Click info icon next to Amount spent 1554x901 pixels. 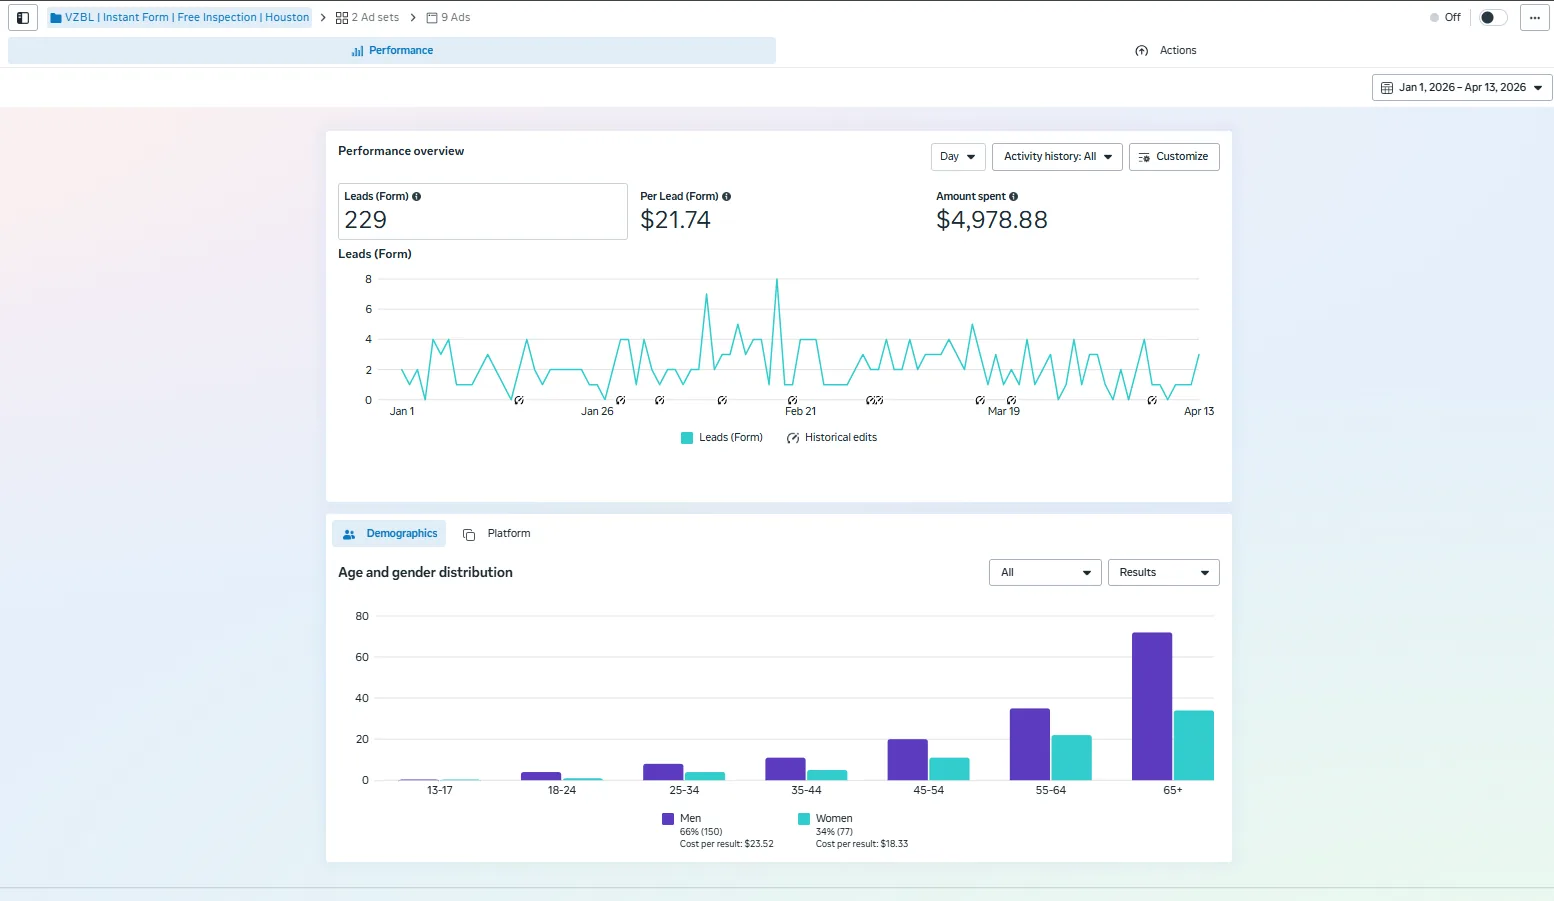point(1014,197)
